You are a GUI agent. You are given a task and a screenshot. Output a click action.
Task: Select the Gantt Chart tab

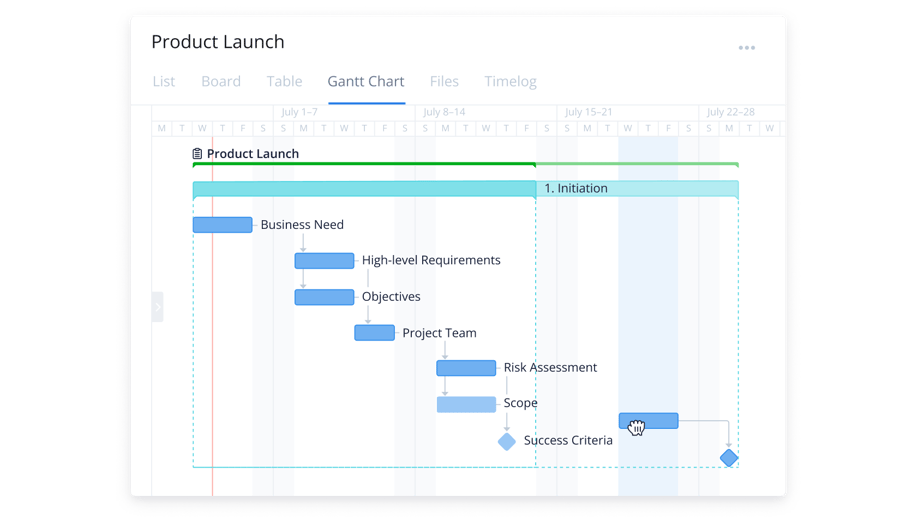click(366, 82)
